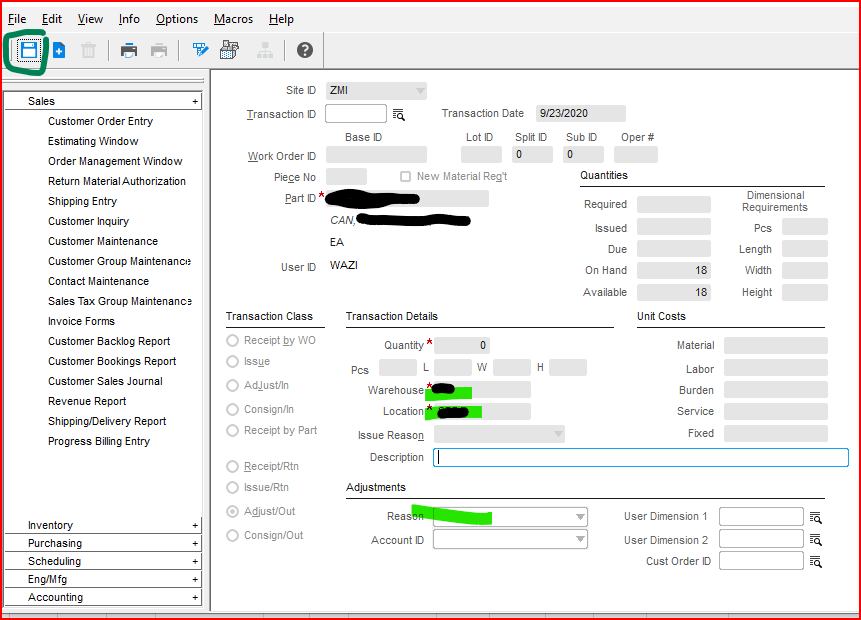Viewport: 861px width, 620px height.
Task: Click the Save icon in the toolbar
Action: (x=29, y=50)
